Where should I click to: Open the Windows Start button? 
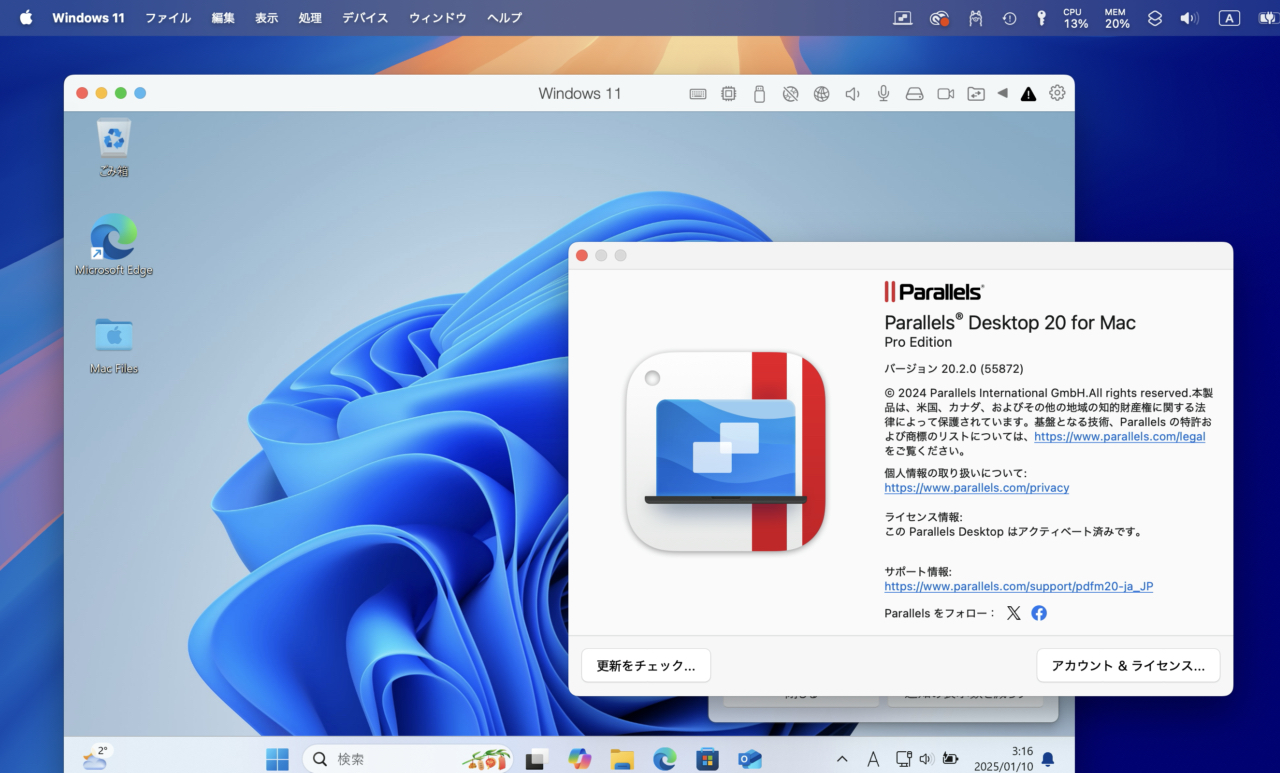pos(277,759)
